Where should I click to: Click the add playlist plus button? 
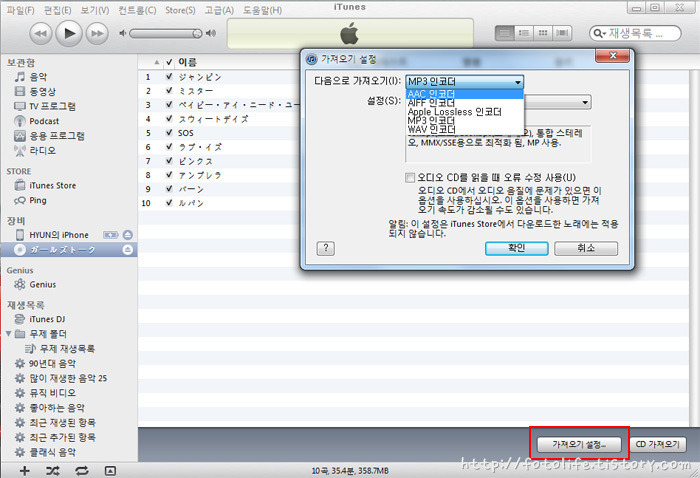(x=25, y=471)
